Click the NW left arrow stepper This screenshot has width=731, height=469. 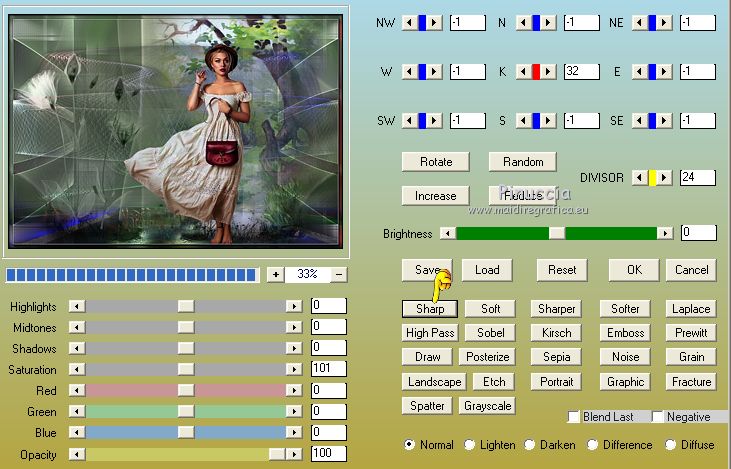click(x=410, y=22)
